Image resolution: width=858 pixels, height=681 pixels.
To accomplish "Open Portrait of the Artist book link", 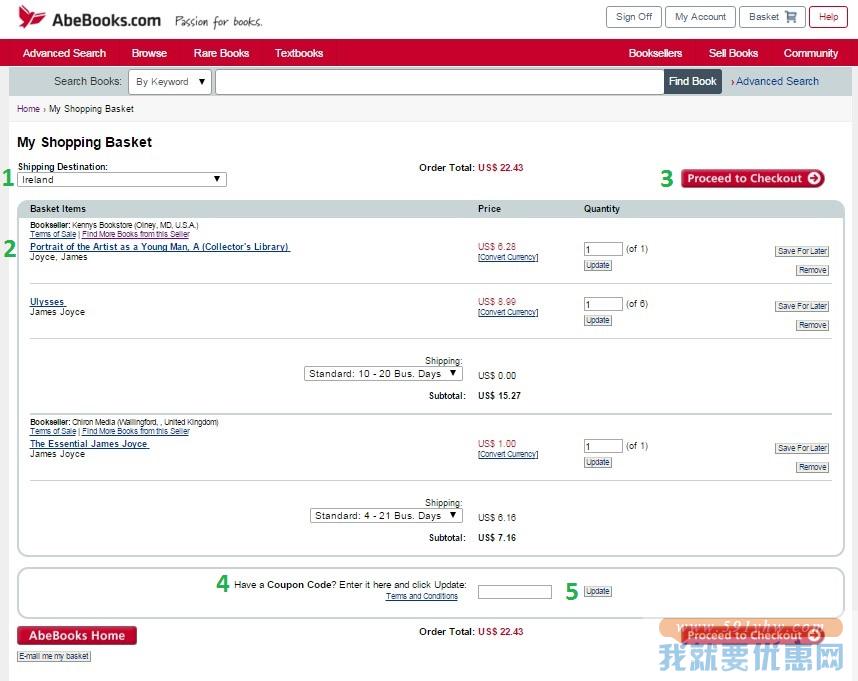I will pyautogui.click(x=160, y=247).
